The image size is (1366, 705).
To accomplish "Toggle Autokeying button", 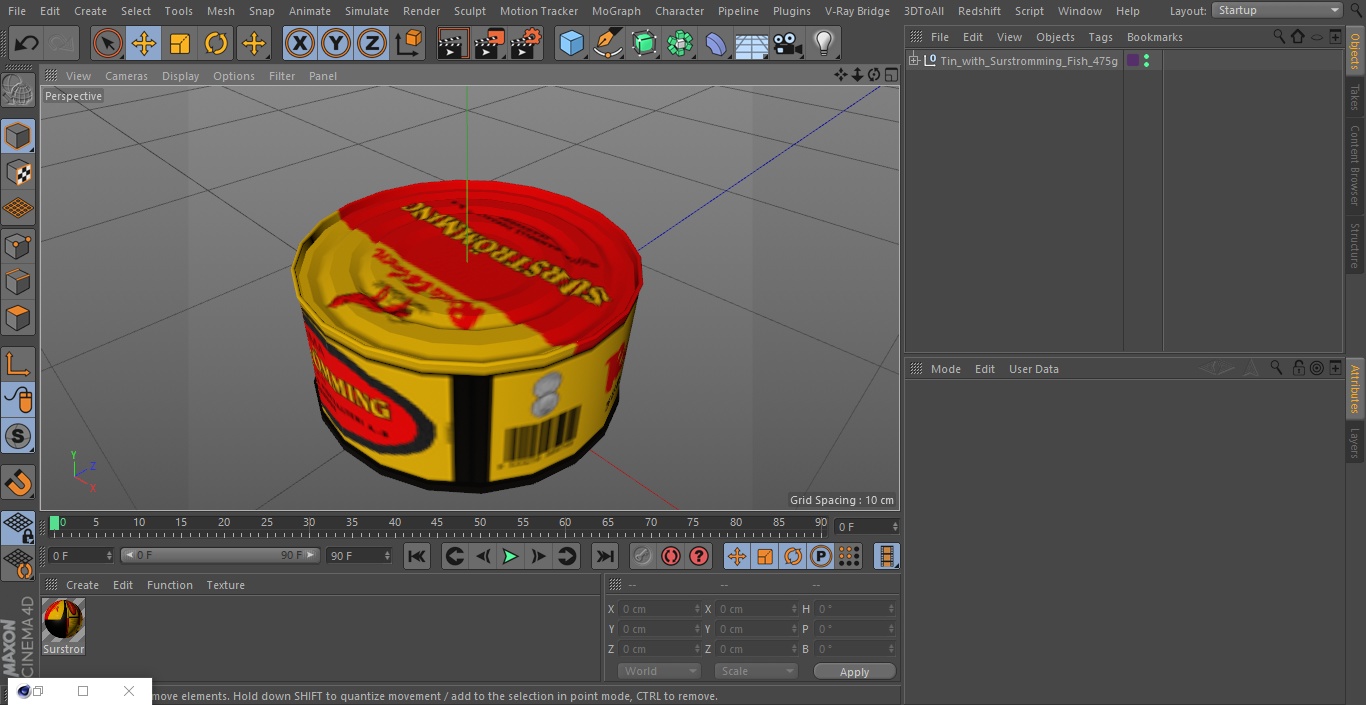I will click(x=671, y=556).
